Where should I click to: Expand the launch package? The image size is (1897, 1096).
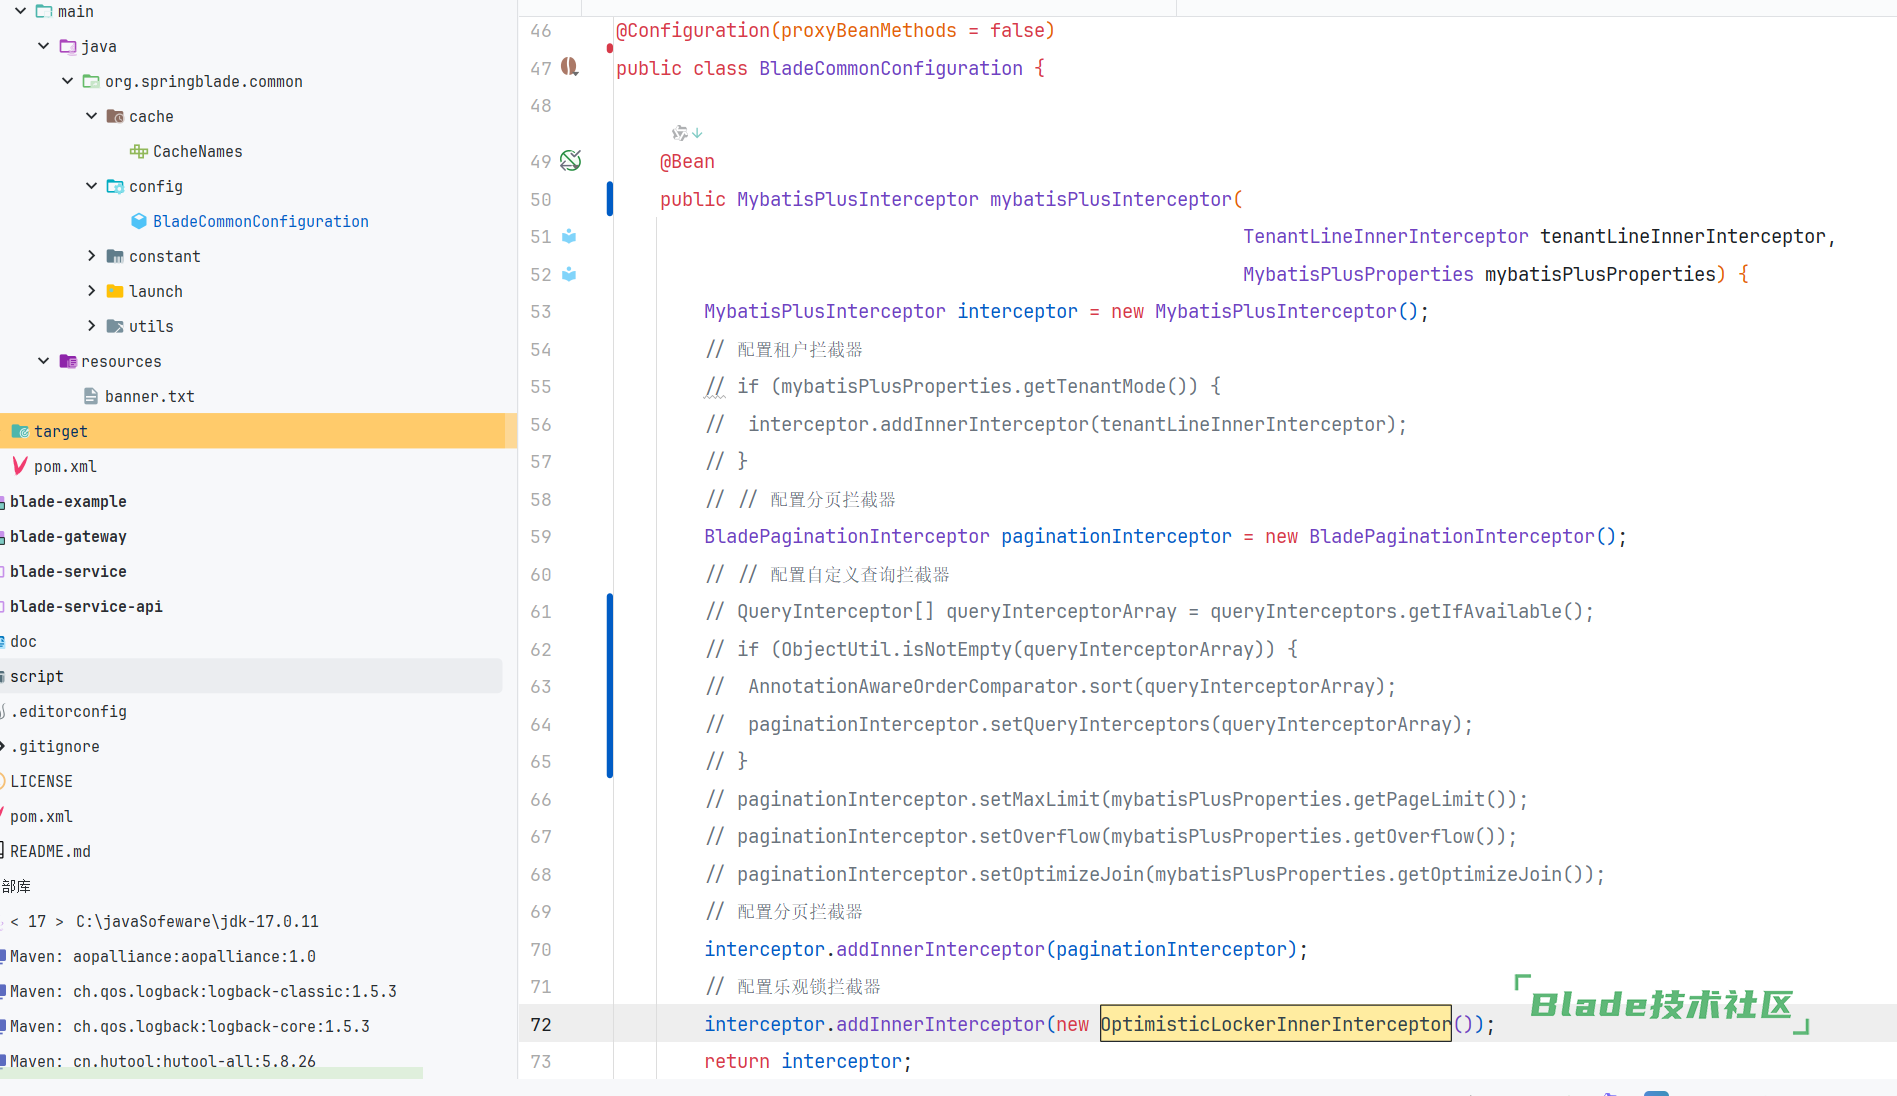click(x=92, y=291)
